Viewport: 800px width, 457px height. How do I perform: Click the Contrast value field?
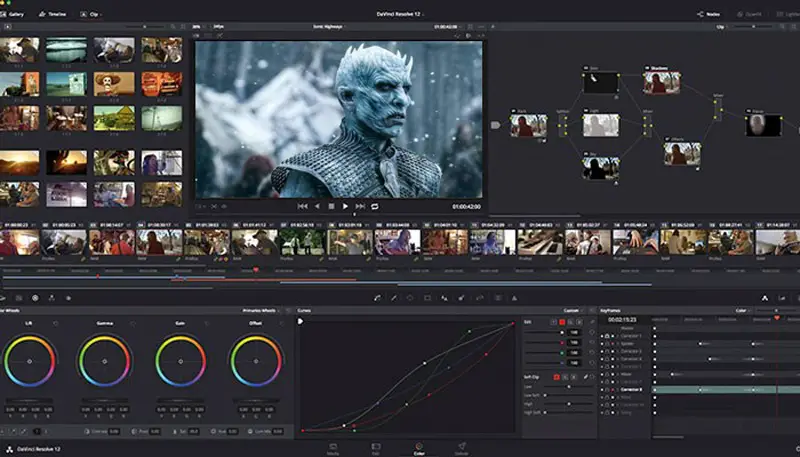click(114, 431)
